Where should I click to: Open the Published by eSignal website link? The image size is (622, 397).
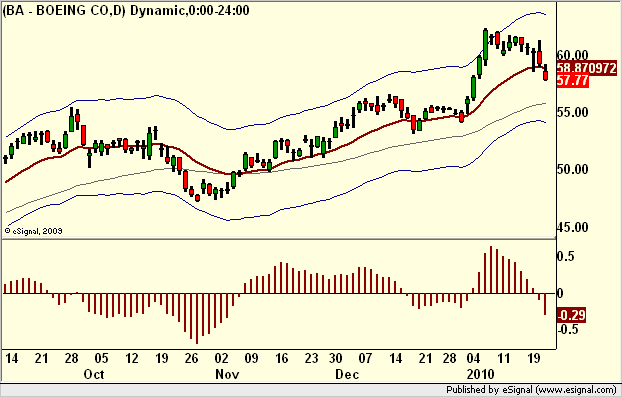click(531, 389)
